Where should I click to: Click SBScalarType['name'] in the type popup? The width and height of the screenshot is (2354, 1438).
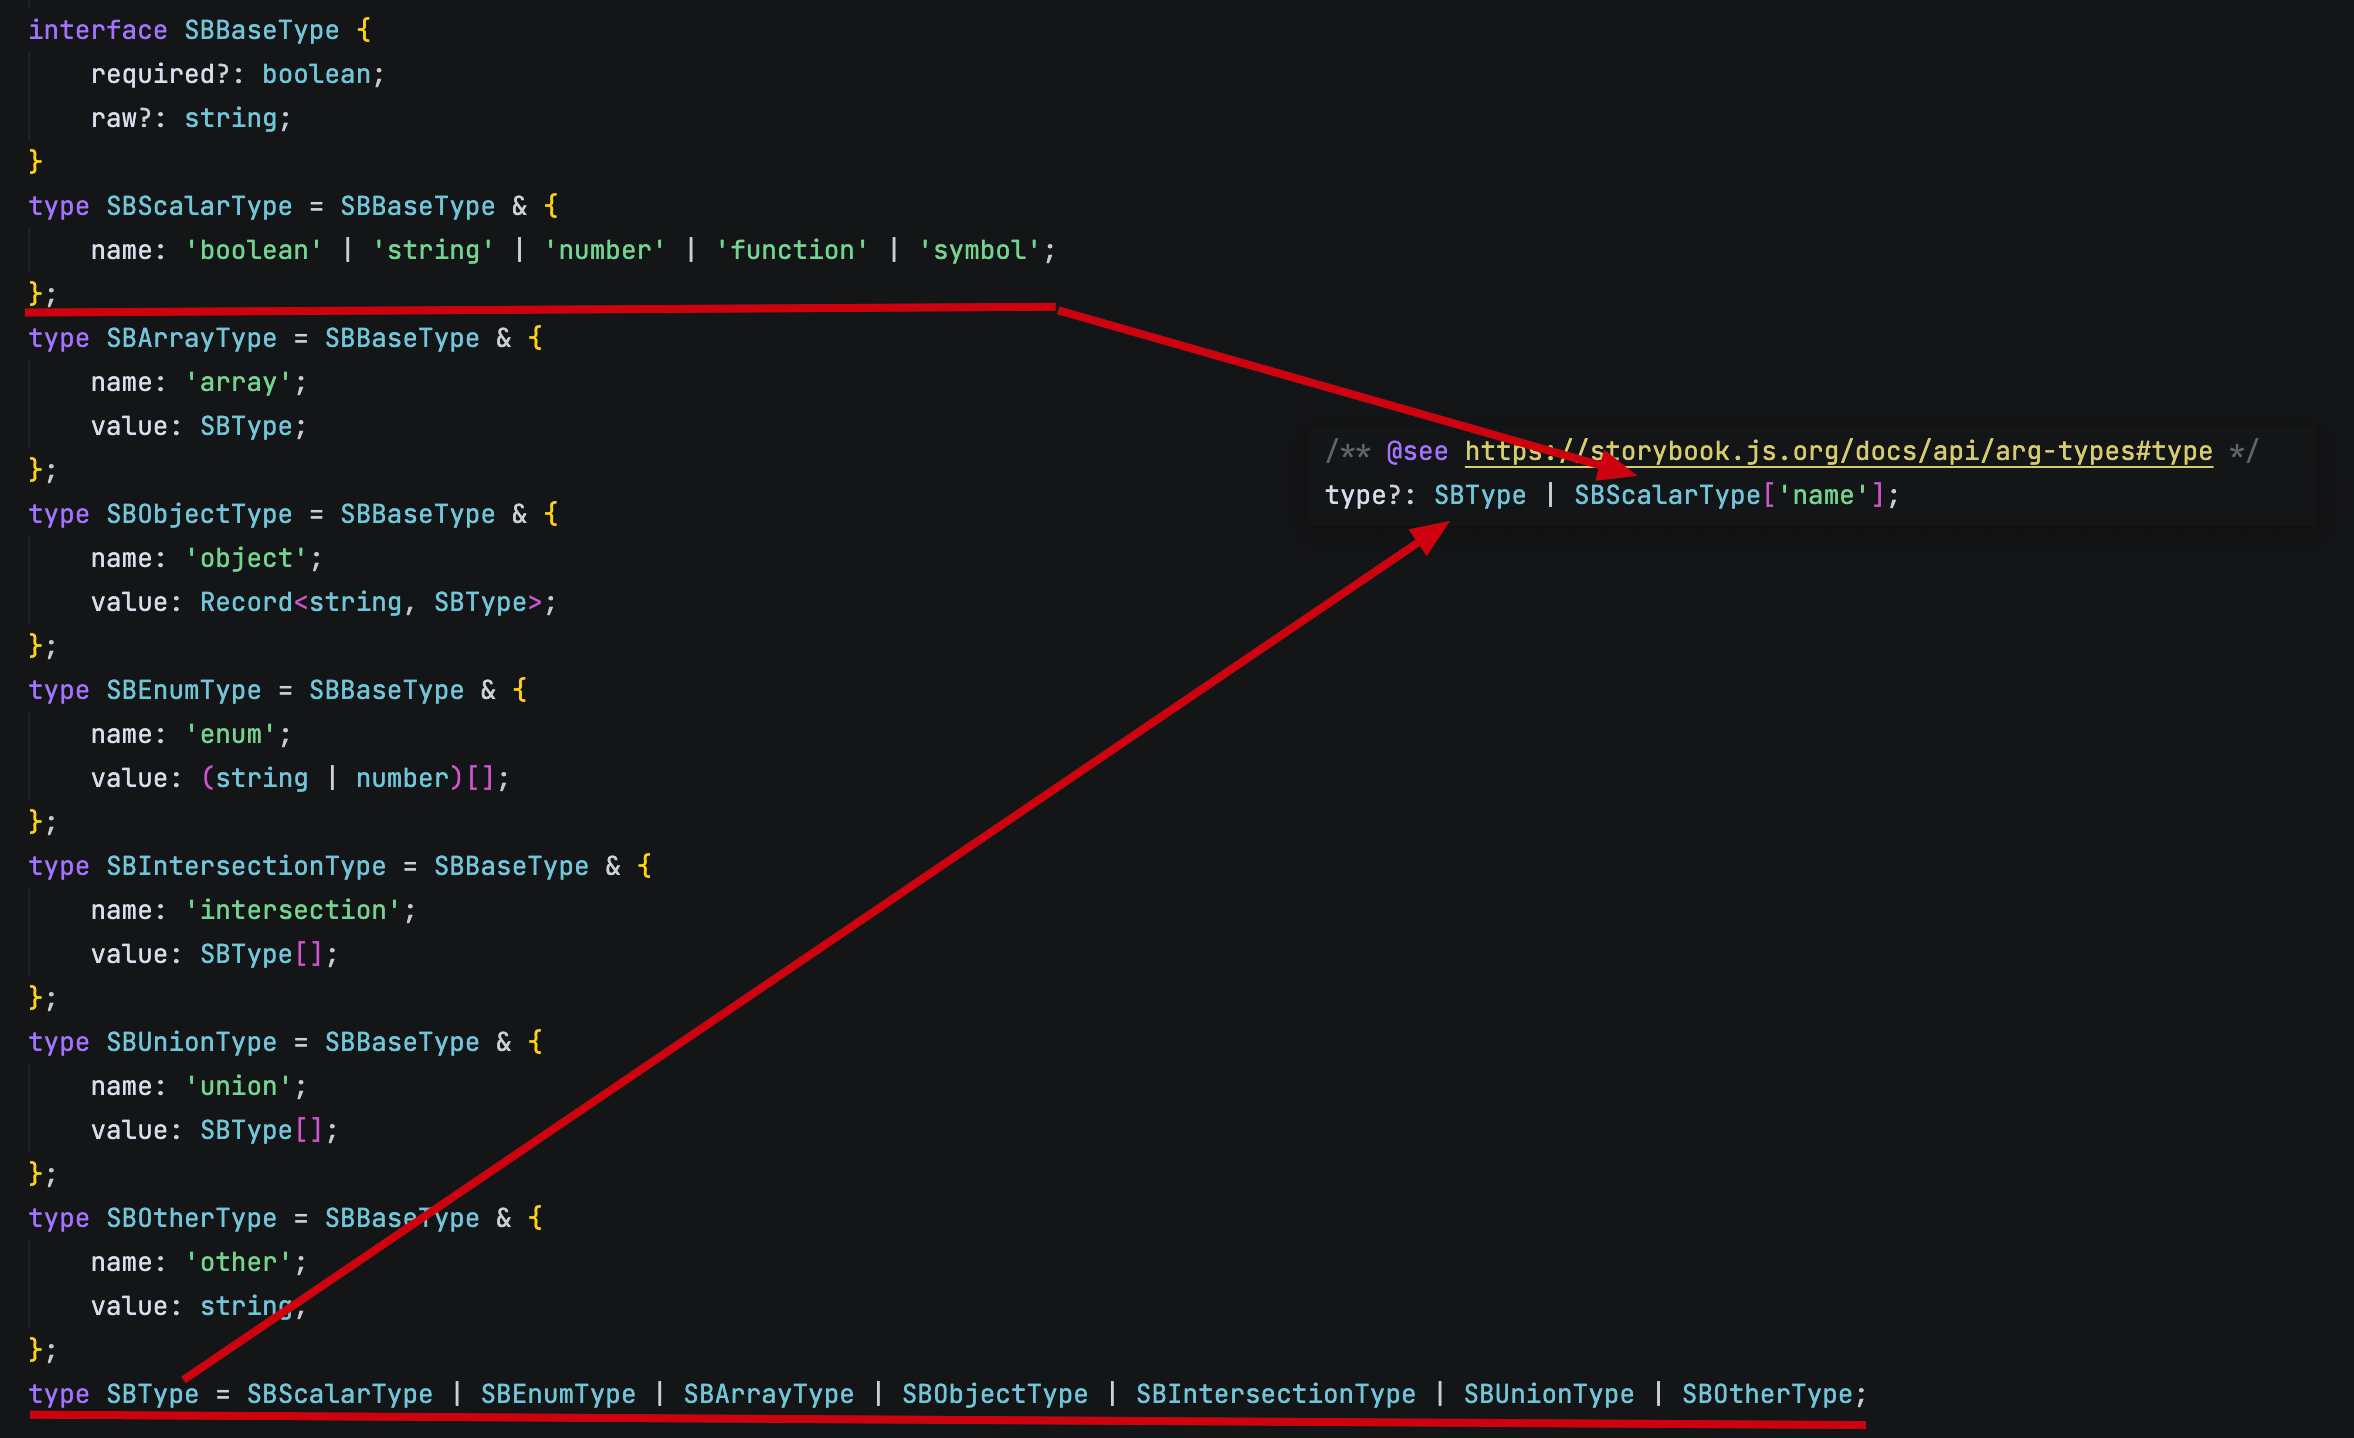pyautogui.click(x=1728, y=495)
